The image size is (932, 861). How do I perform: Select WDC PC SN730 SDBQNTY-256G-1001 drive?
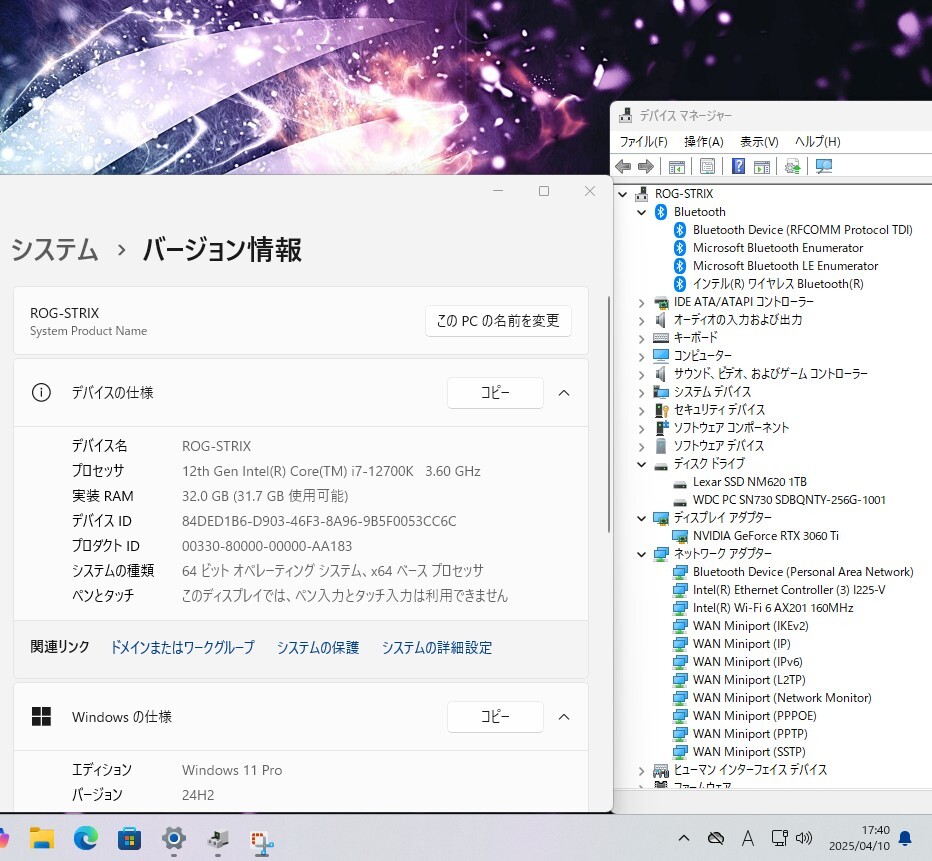tap(789, 500)
